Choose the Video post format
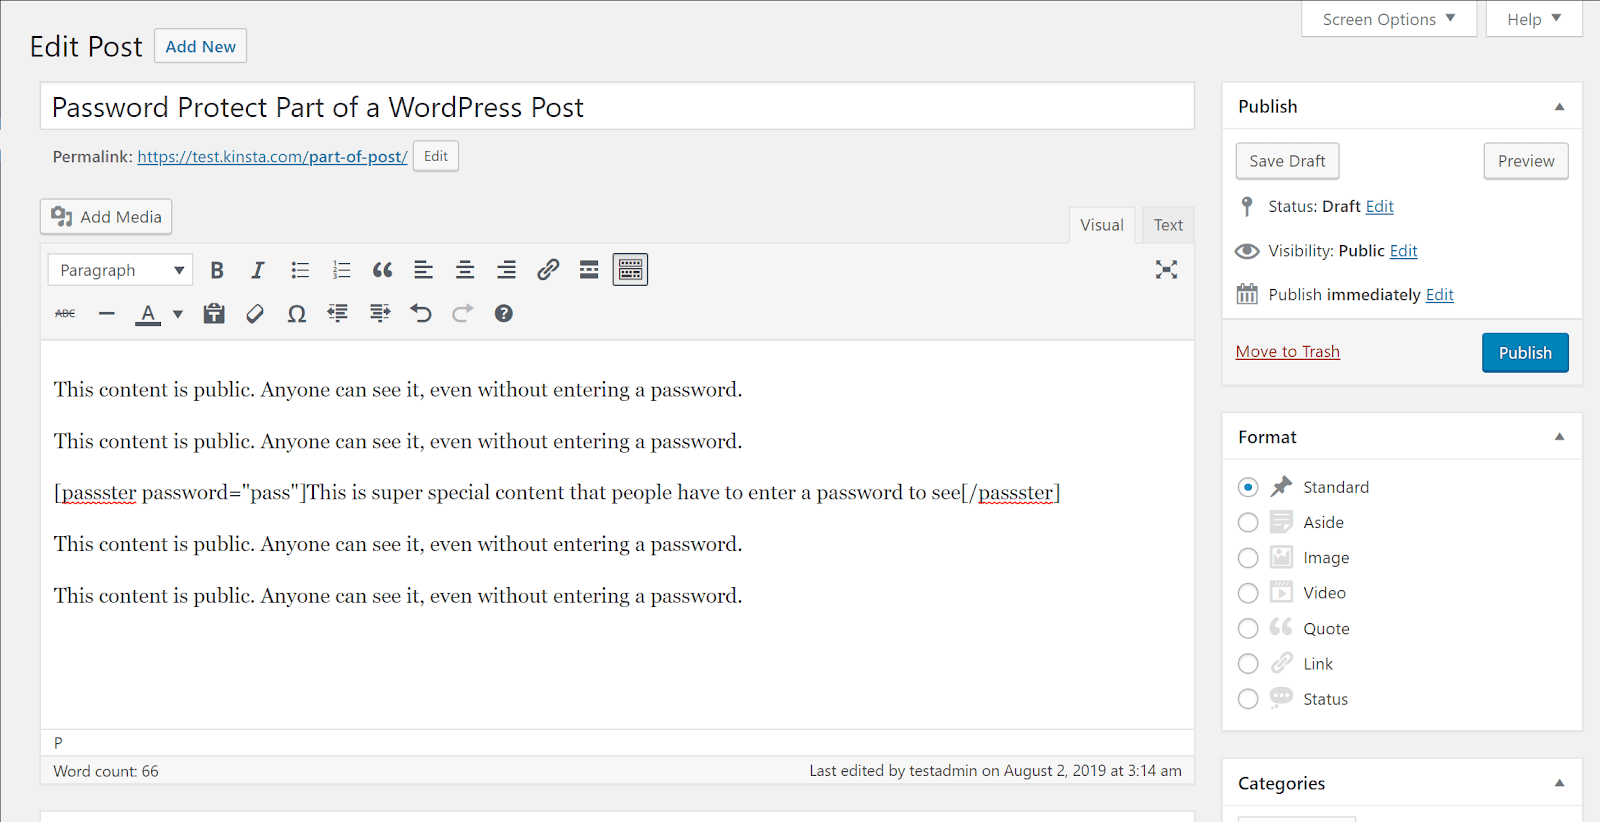 pyautogui.click(x=1248, y=593)
